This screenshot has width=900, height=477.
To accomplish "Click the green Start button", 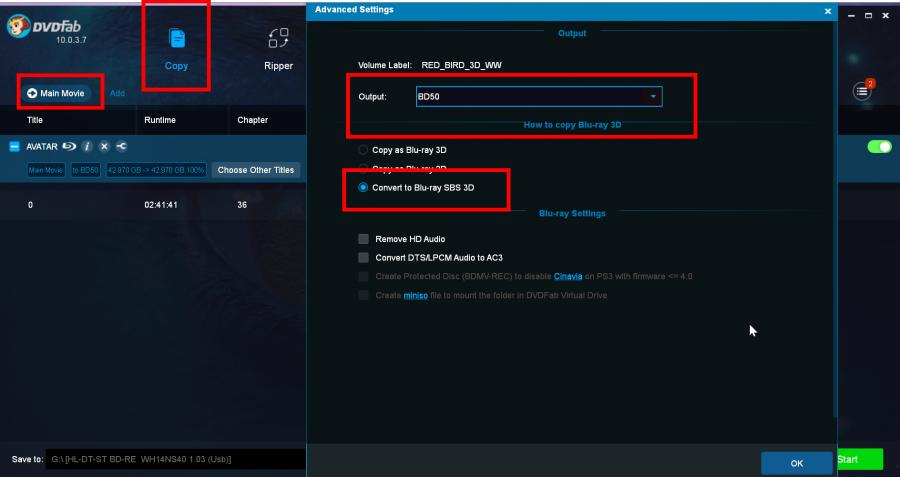I will pyautogui.click(x=859, y=460).
